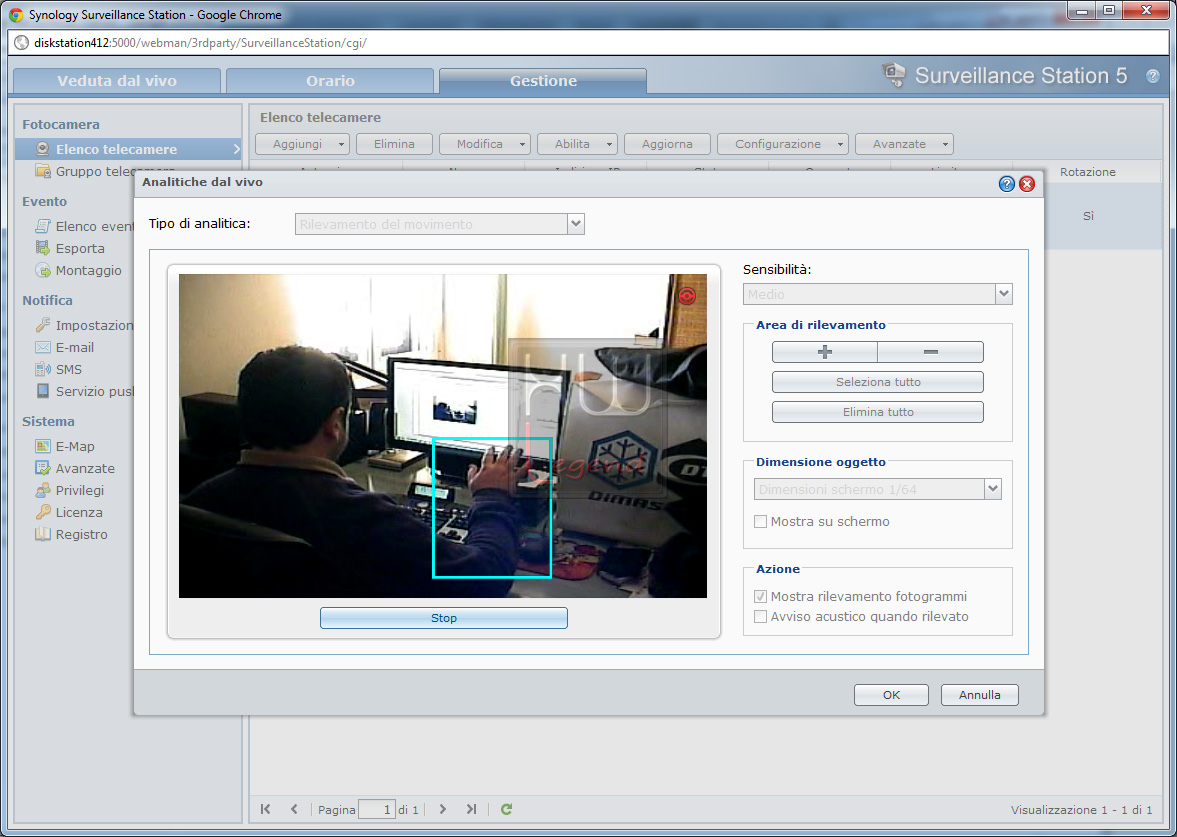Viewport: 1177px width, 837px height.
Task: Click the Pagina number input field
Action: [x=377, y=809]
